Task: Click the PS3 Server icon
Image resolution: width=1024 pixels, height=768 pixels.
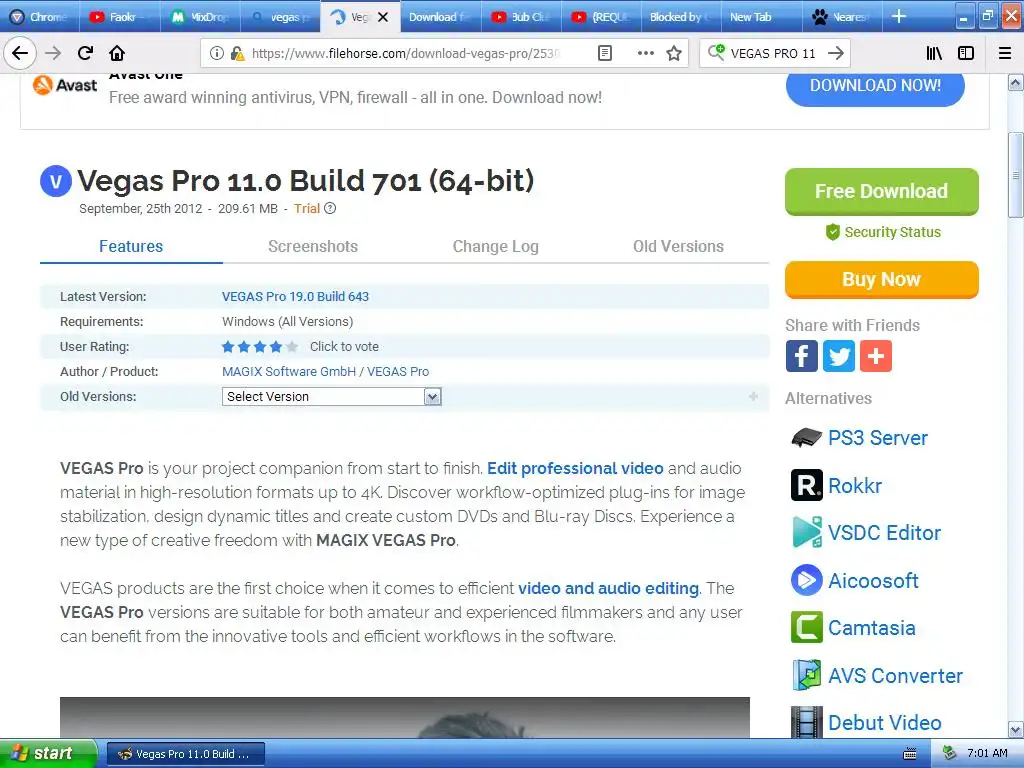Action: 807,438
